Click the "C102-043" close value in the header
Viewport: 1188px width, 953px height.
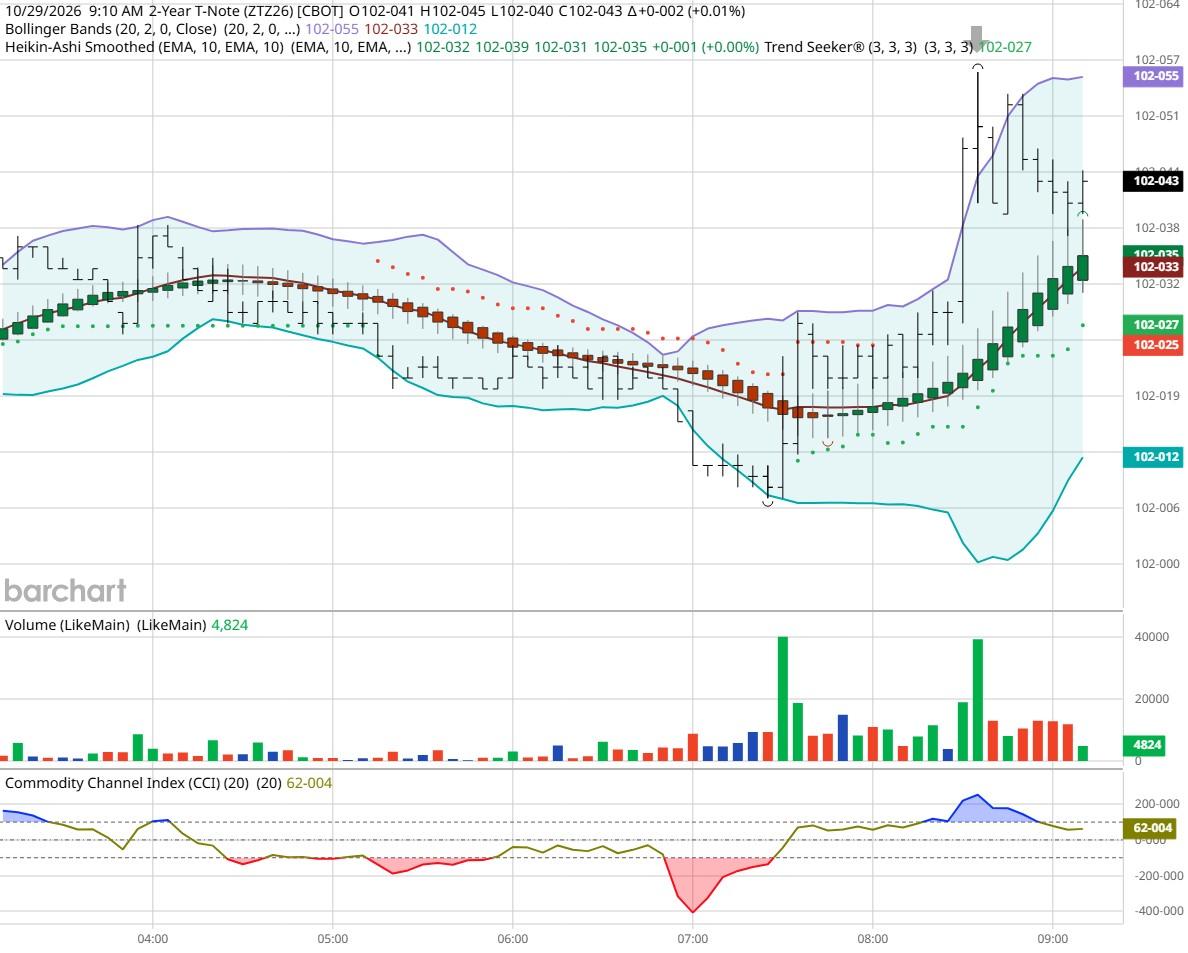[590, 11]
